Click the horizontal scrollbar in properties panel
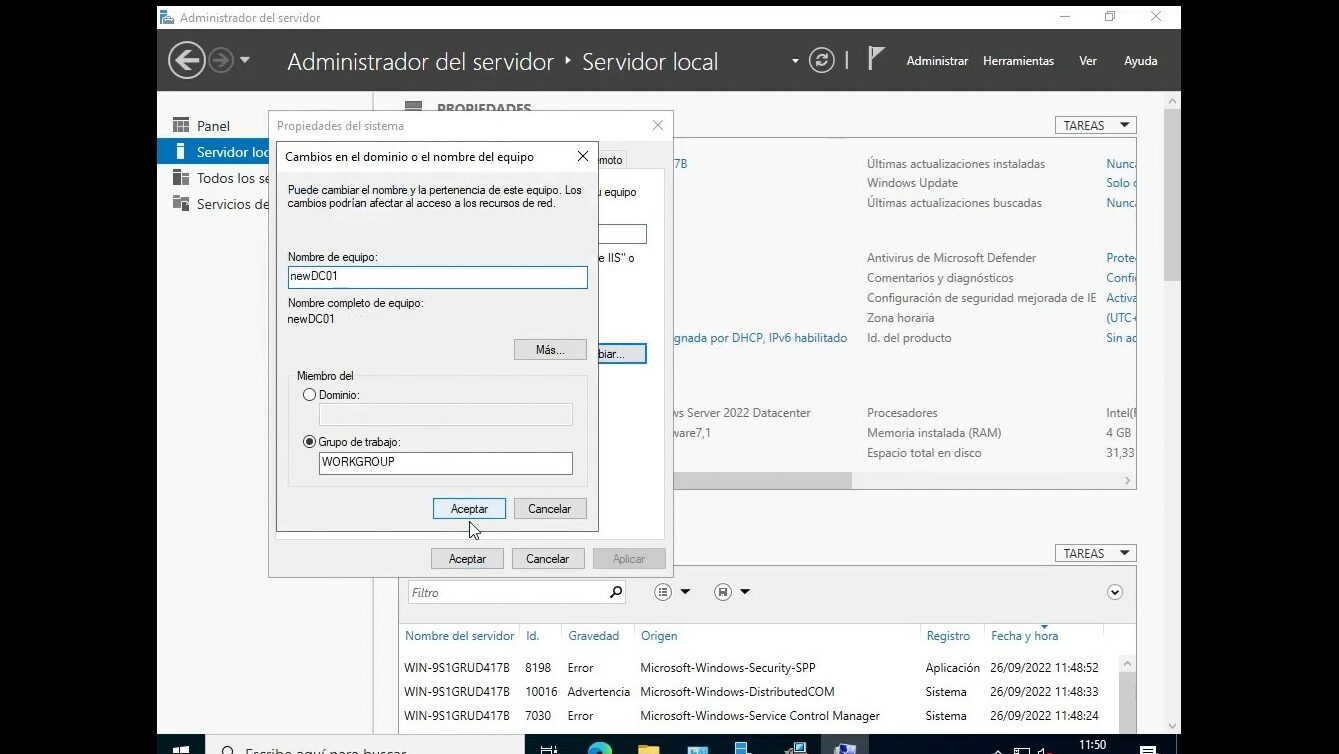Viewport: 1339px width, 754px height. (x=762, y=481)
